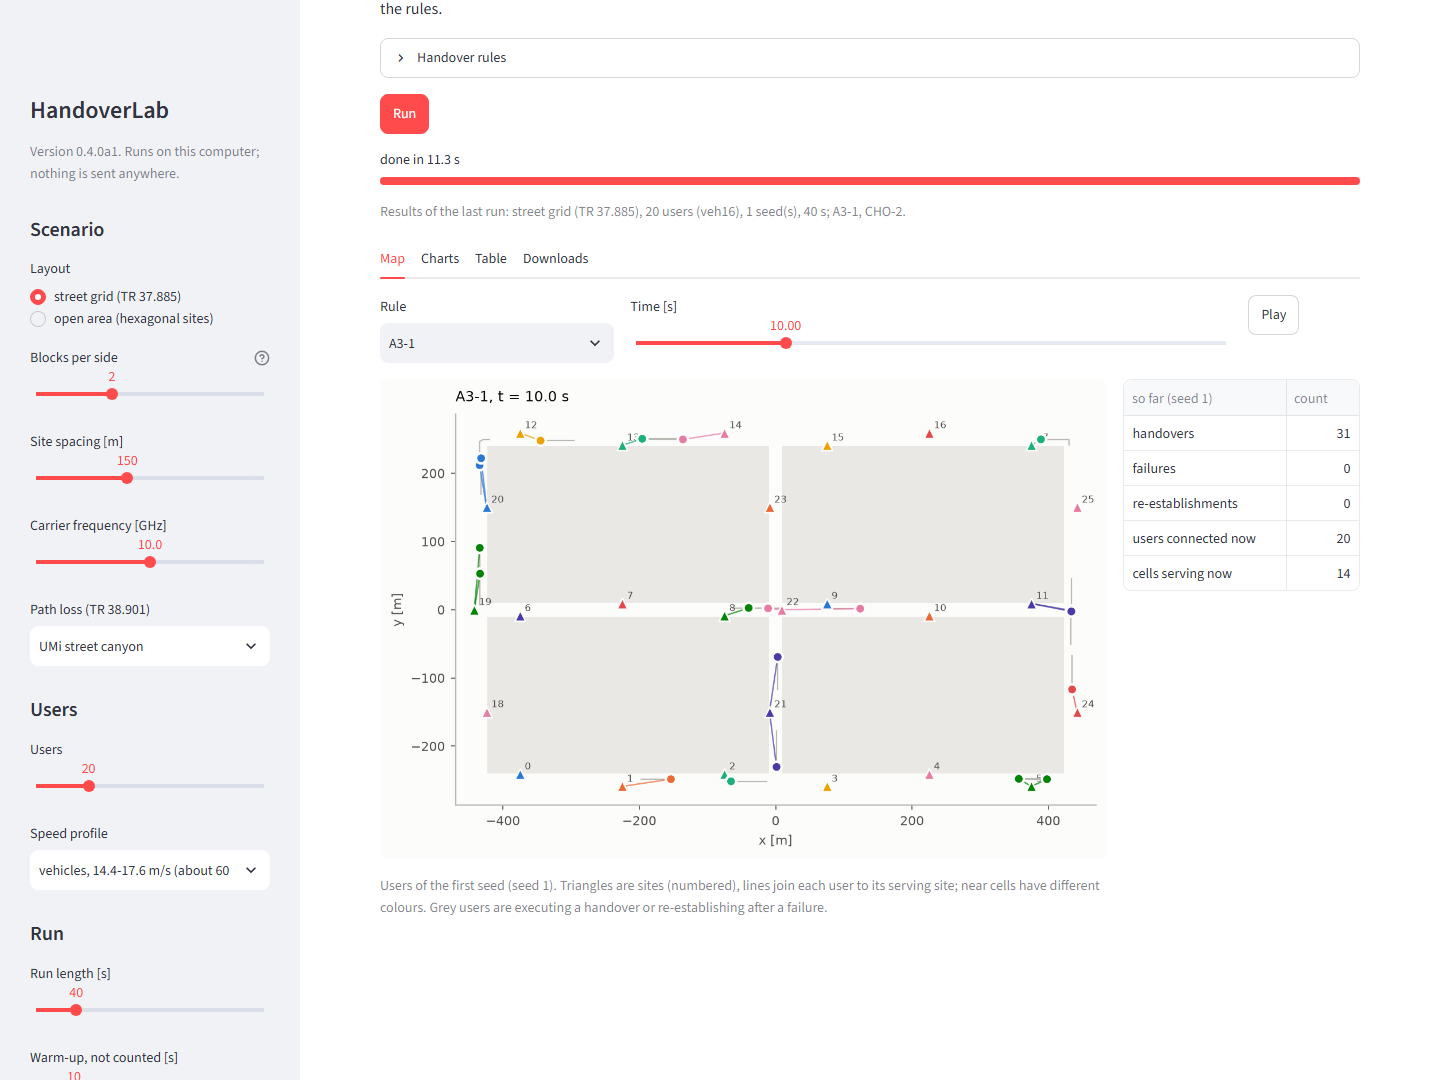Image resolution: width=1440 pixels, height=1080 pixels.
Task: Open the Rule dropdown showing A3-1
Action: pyautogui.click(x=497, y=343)
